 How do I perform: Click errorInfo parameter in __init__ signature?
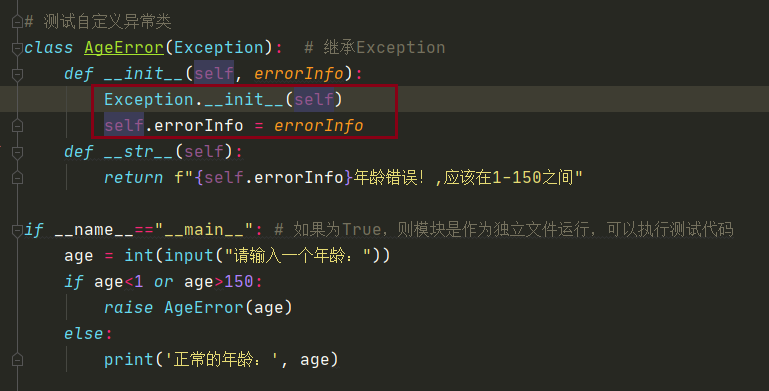tap(299, 74)
